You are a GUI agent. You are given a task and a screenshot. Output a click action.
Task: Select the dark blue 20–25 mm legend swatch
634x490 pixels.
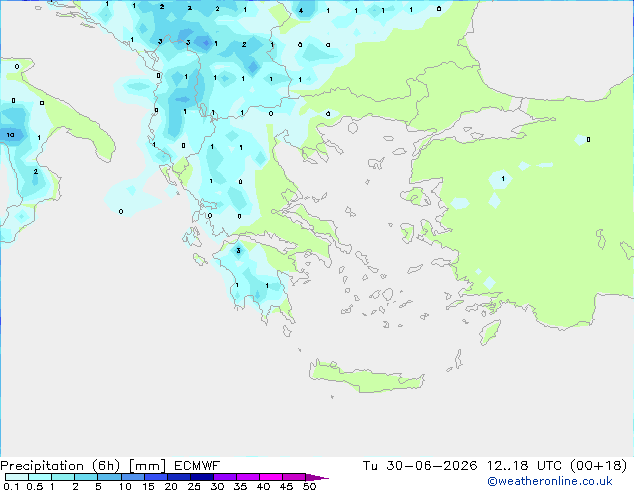point(179,477)
